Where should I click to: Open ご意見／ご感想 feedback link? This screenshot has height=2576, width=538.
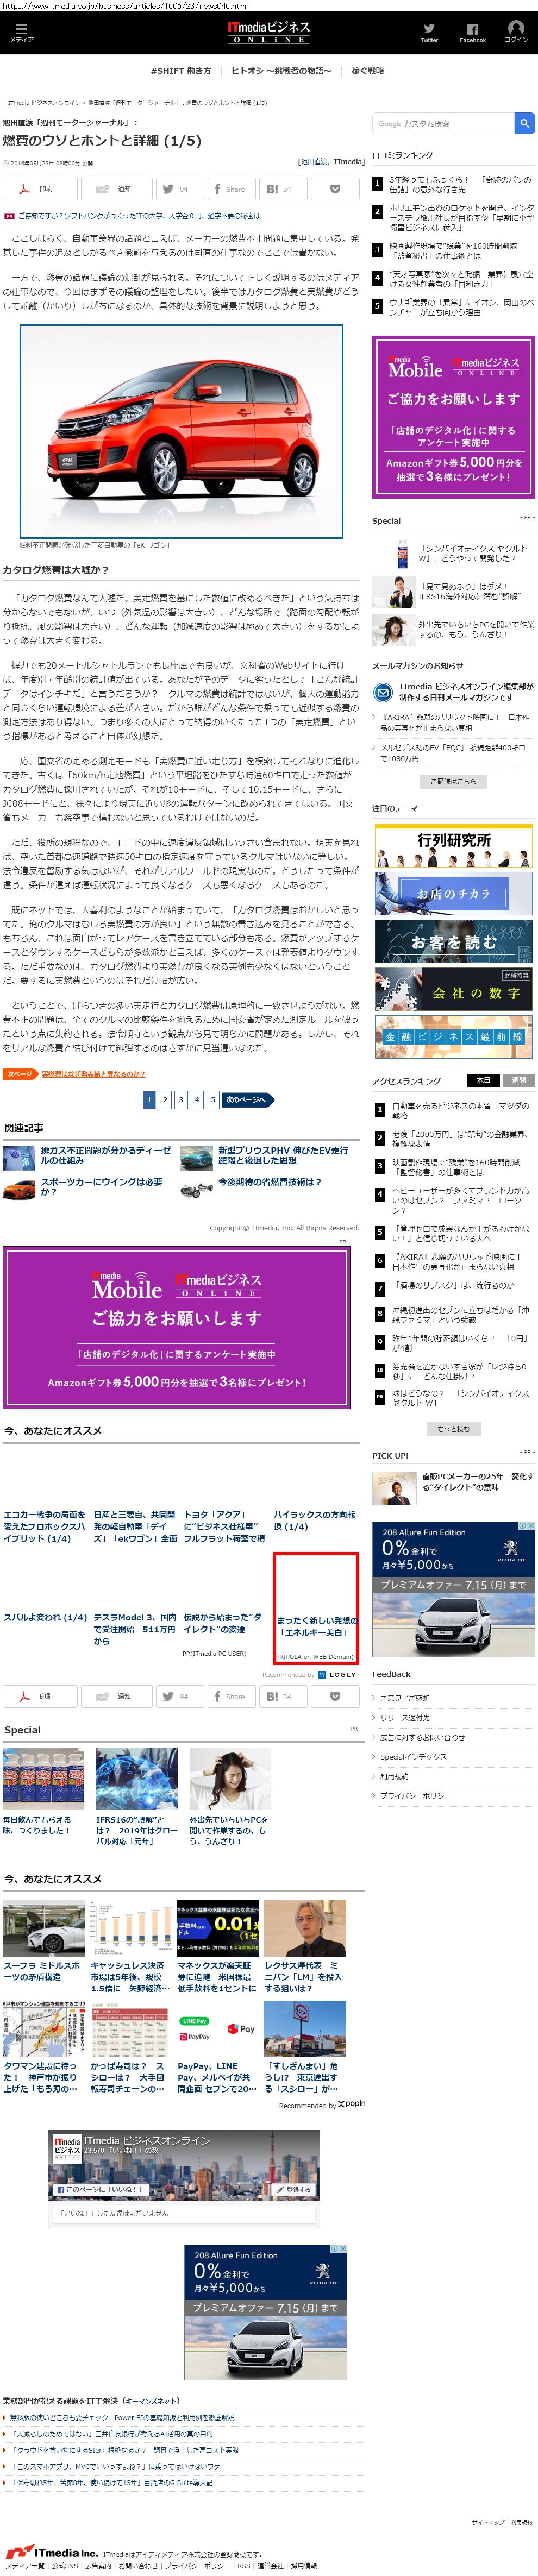coord(404,1698)
